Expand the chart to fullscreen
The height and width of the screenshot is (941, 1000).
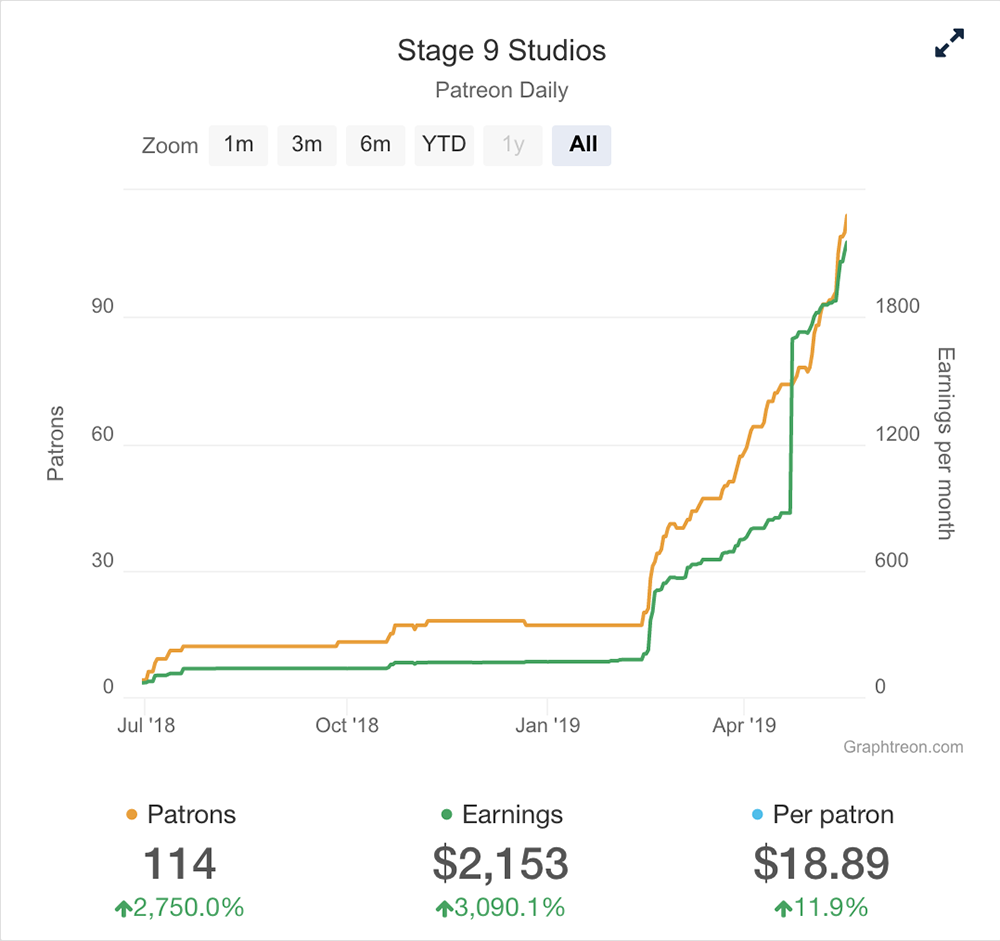(x=949, y=43)
